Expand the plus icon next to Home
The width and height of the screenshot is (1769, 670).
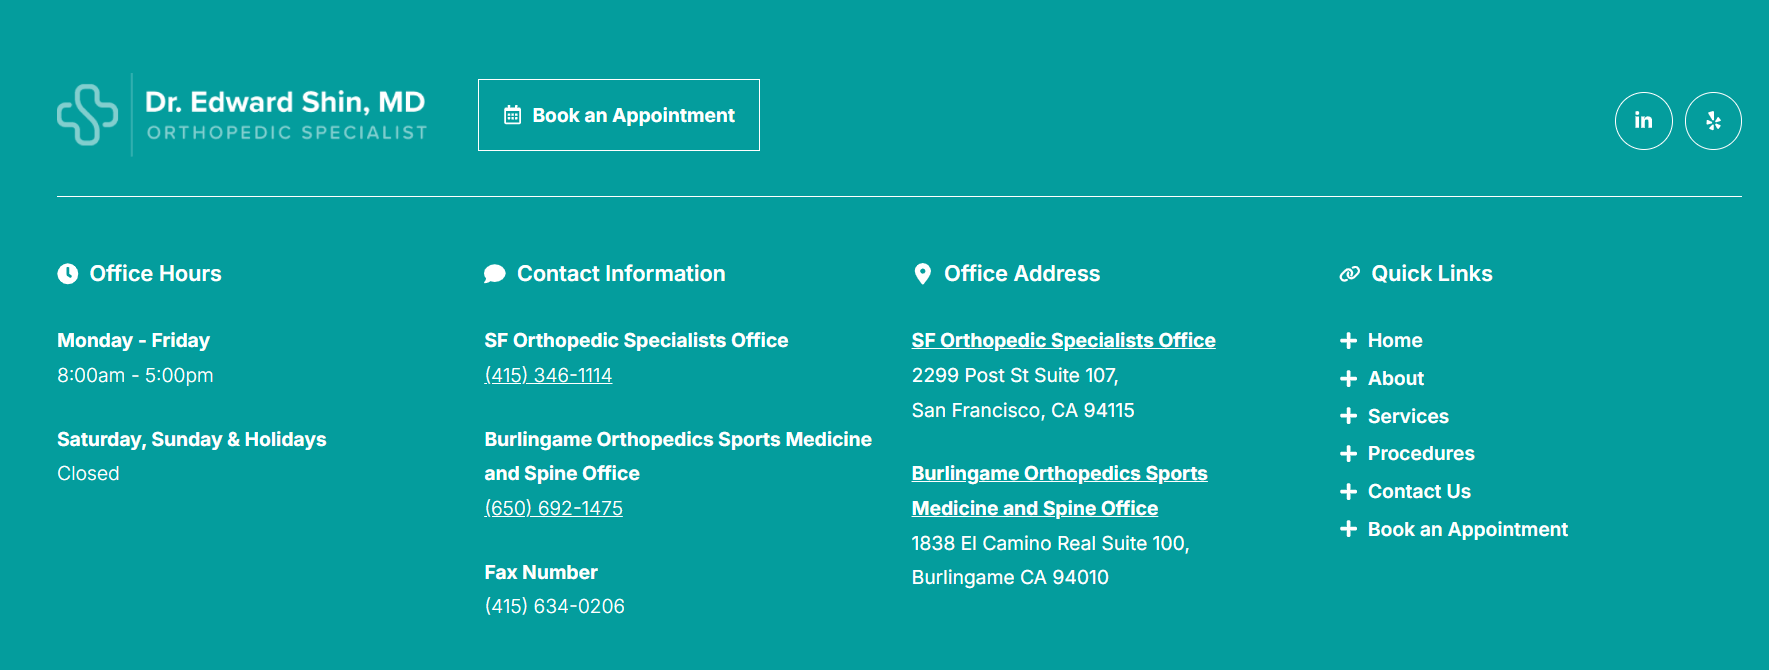tap(1347, 340)
